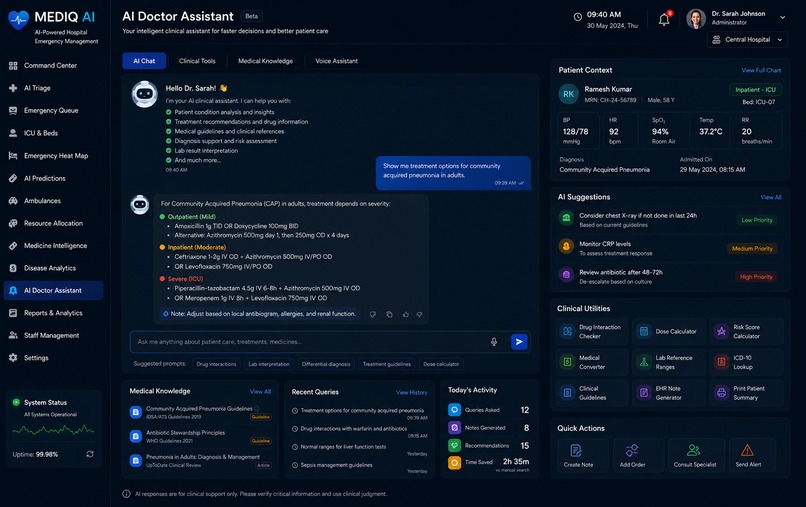Switch to Voice Assistant tab
Image resolution: width=806 pixels, height=507 pixels.
(336, 61)
